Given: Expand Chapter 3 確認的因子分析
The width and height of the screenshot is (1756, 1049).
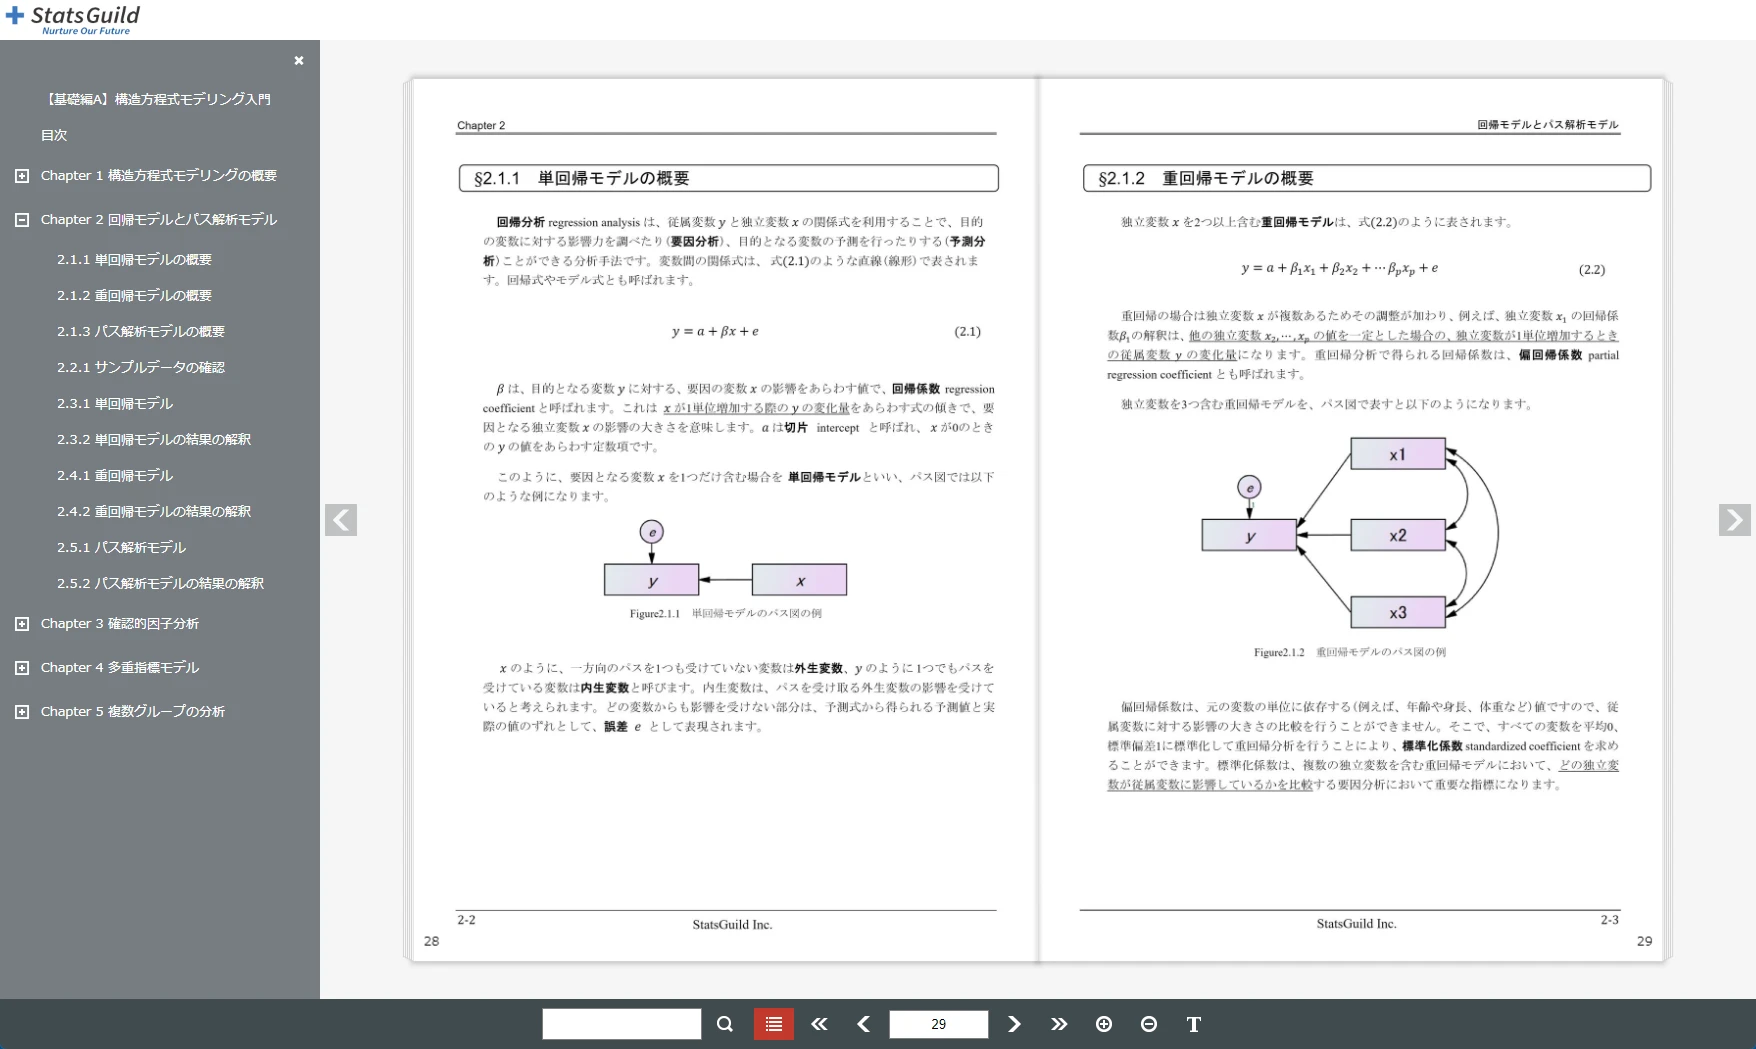Looking at the screenshot, I should click(22, 623).
